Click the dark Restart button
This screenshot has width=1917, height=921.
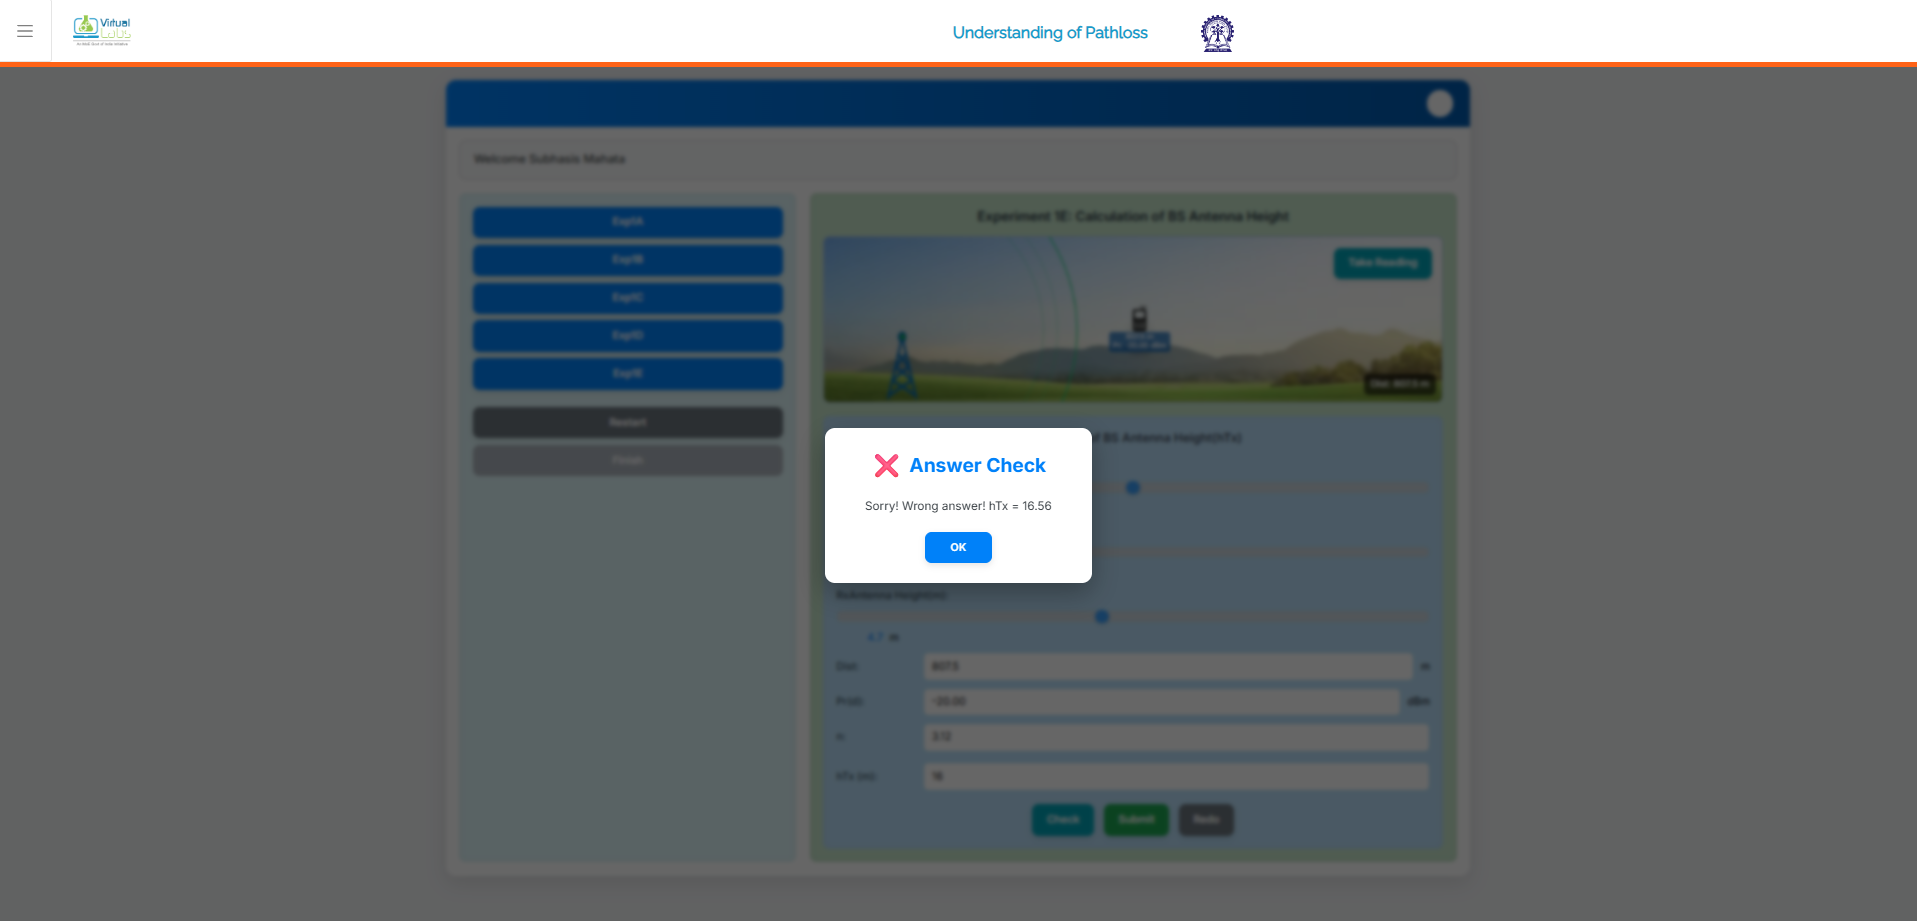(628, 422)
